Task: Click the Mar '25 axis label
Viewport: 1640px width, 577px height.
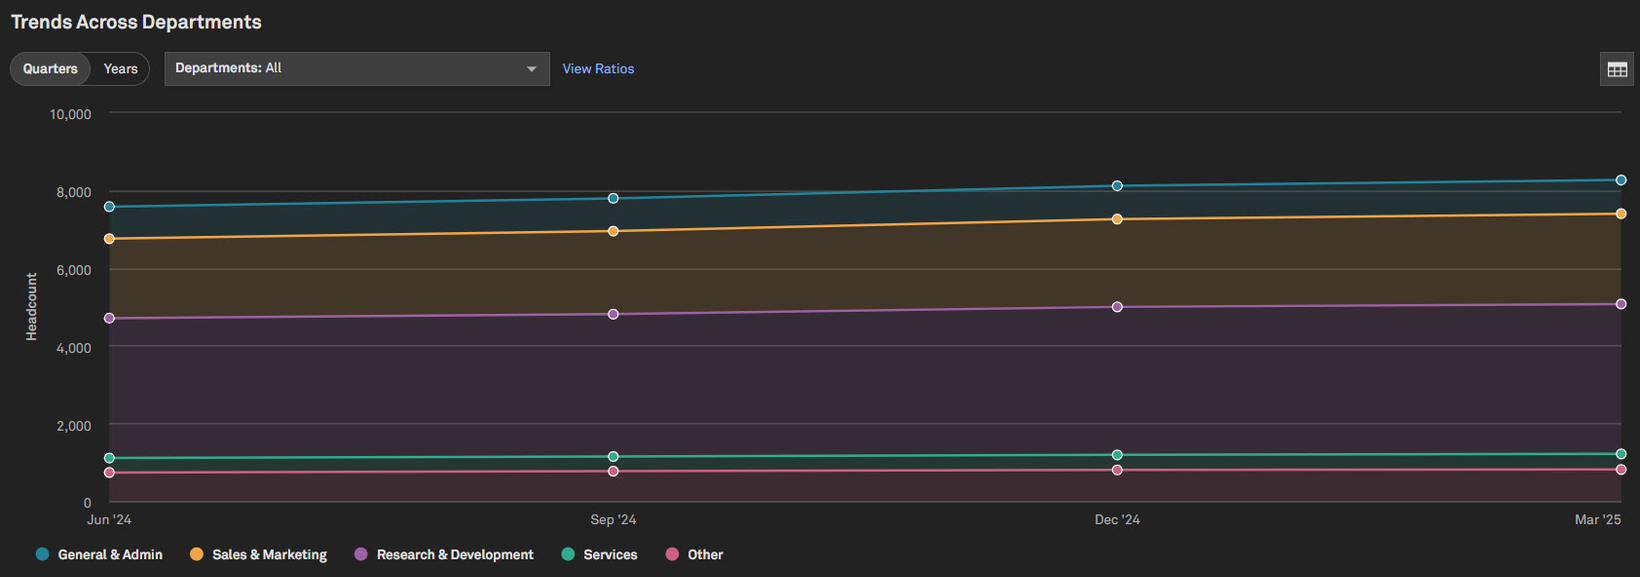Action: pyautogui.click(x=1598, y=520)
